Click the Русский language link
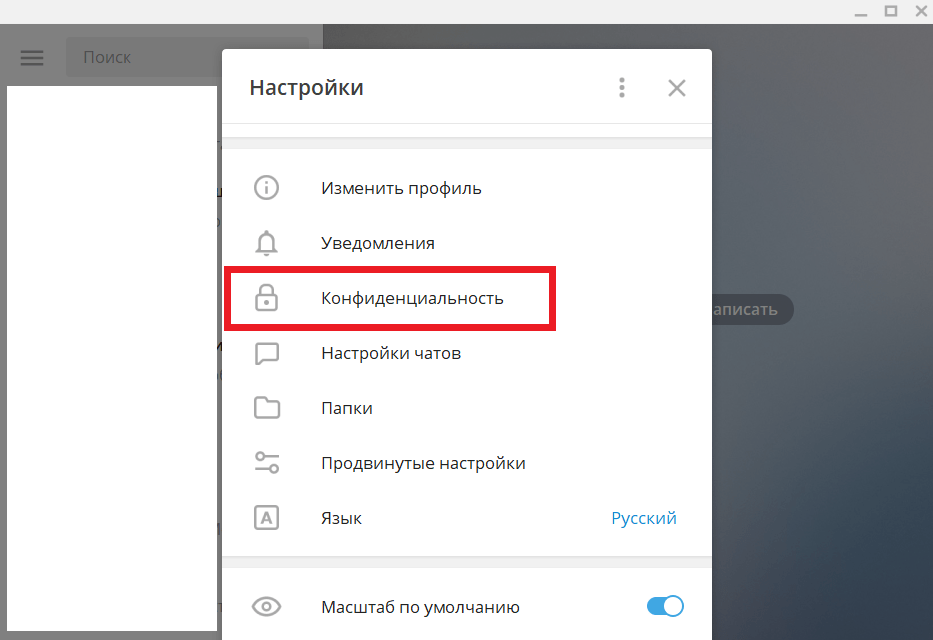The width and height of the screenshot is (933, 640). click(644, 518)
